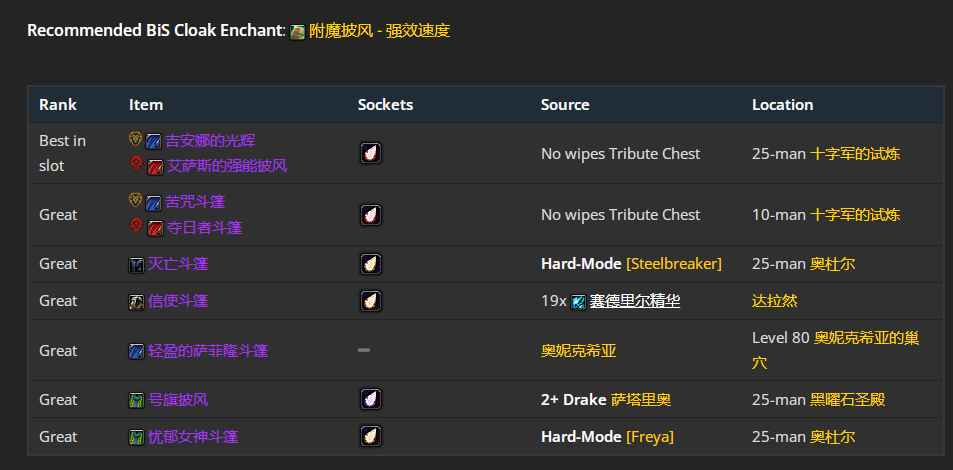This screenshot has height=470, width=953.
Task: Open the 黑曜石圣殿 location link
Action: point(848,400)
